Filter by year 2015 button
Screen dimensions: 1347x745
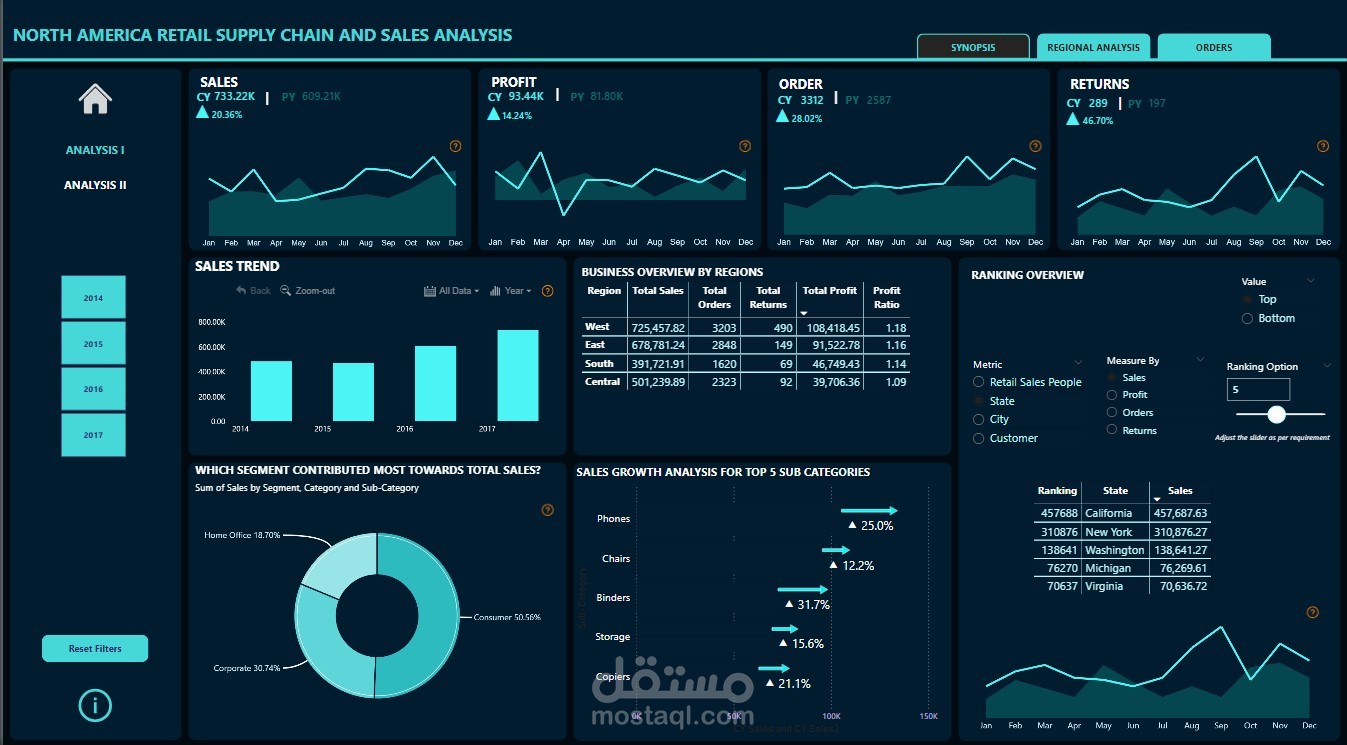93,344
